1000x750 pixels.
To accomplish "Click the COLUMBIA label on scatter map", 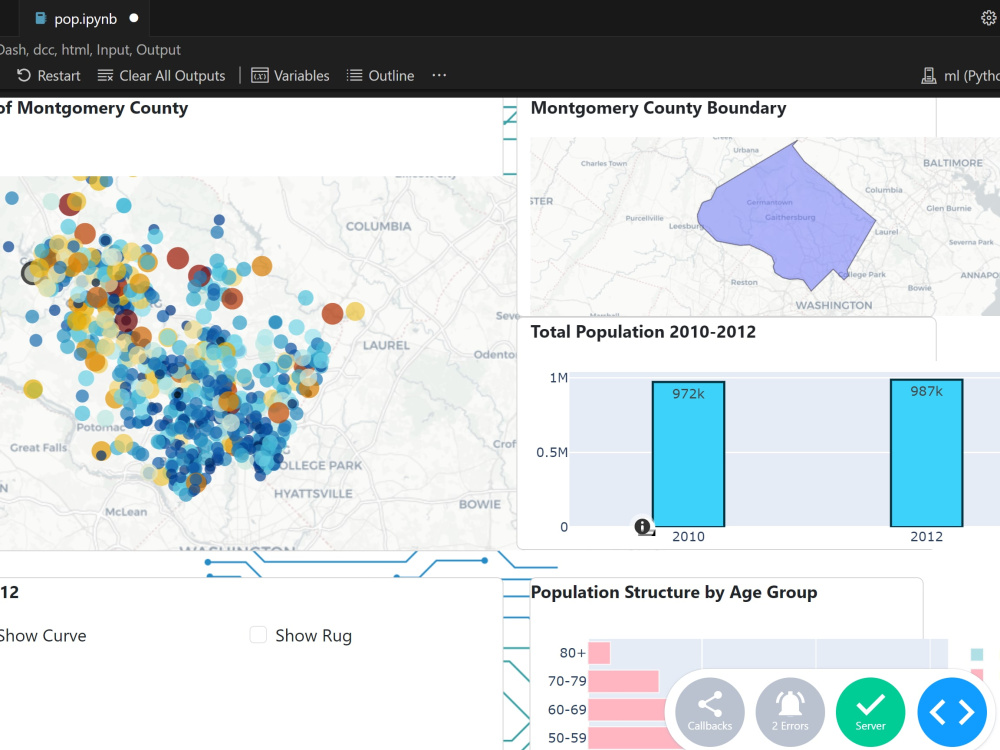I will pos(378,226).
